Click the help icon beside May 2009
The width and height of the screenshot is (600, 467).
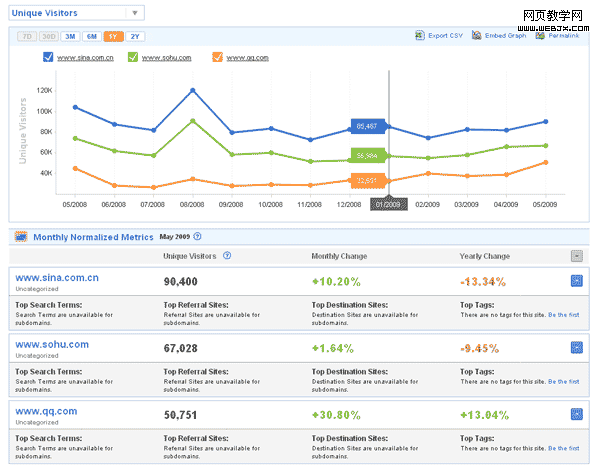(197, 237)
